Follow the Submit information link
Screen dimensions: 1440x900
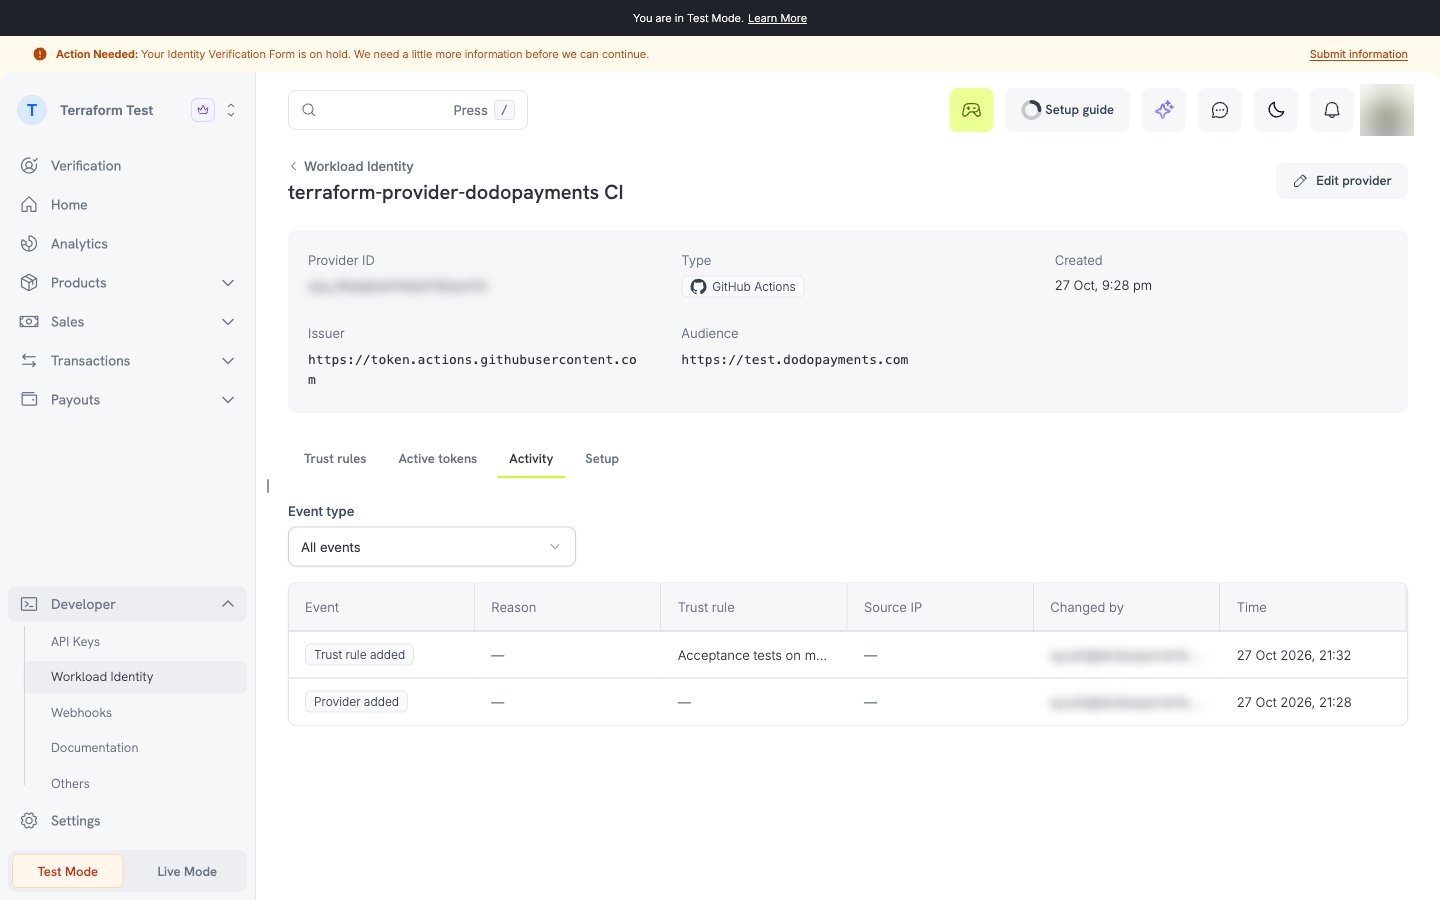click(x=1359, y=54)
